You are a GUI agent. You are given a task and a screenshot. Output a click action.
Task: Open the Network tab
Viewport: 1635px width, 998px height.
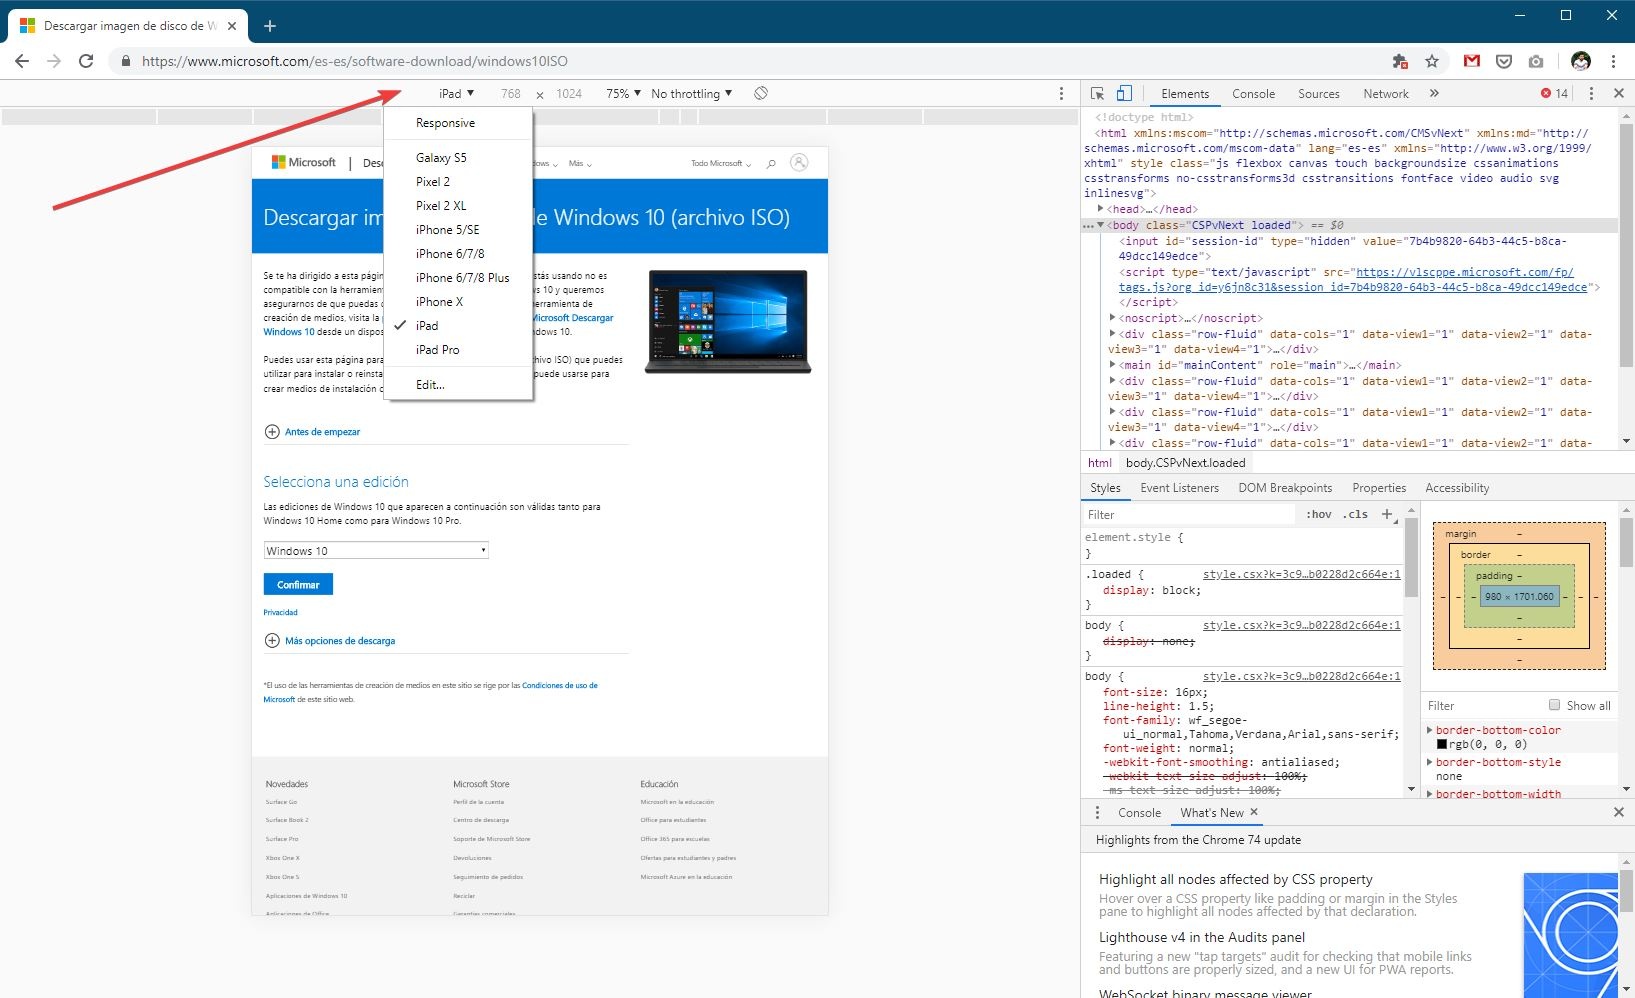1385,93
